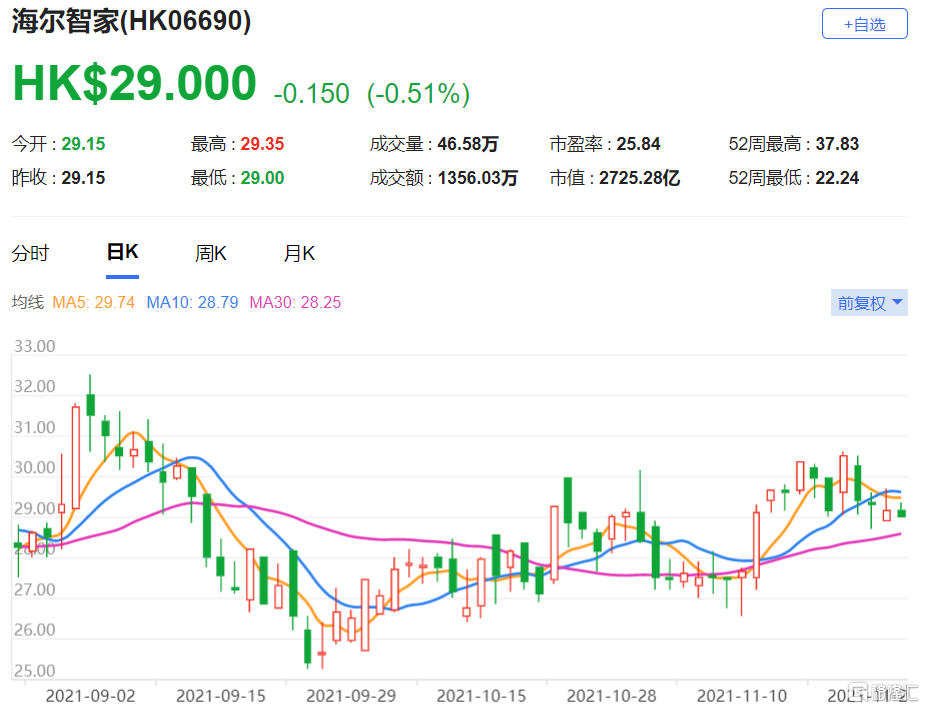Click the 市值 value 2725.28亿
The image size is (926, 710).
640,178
